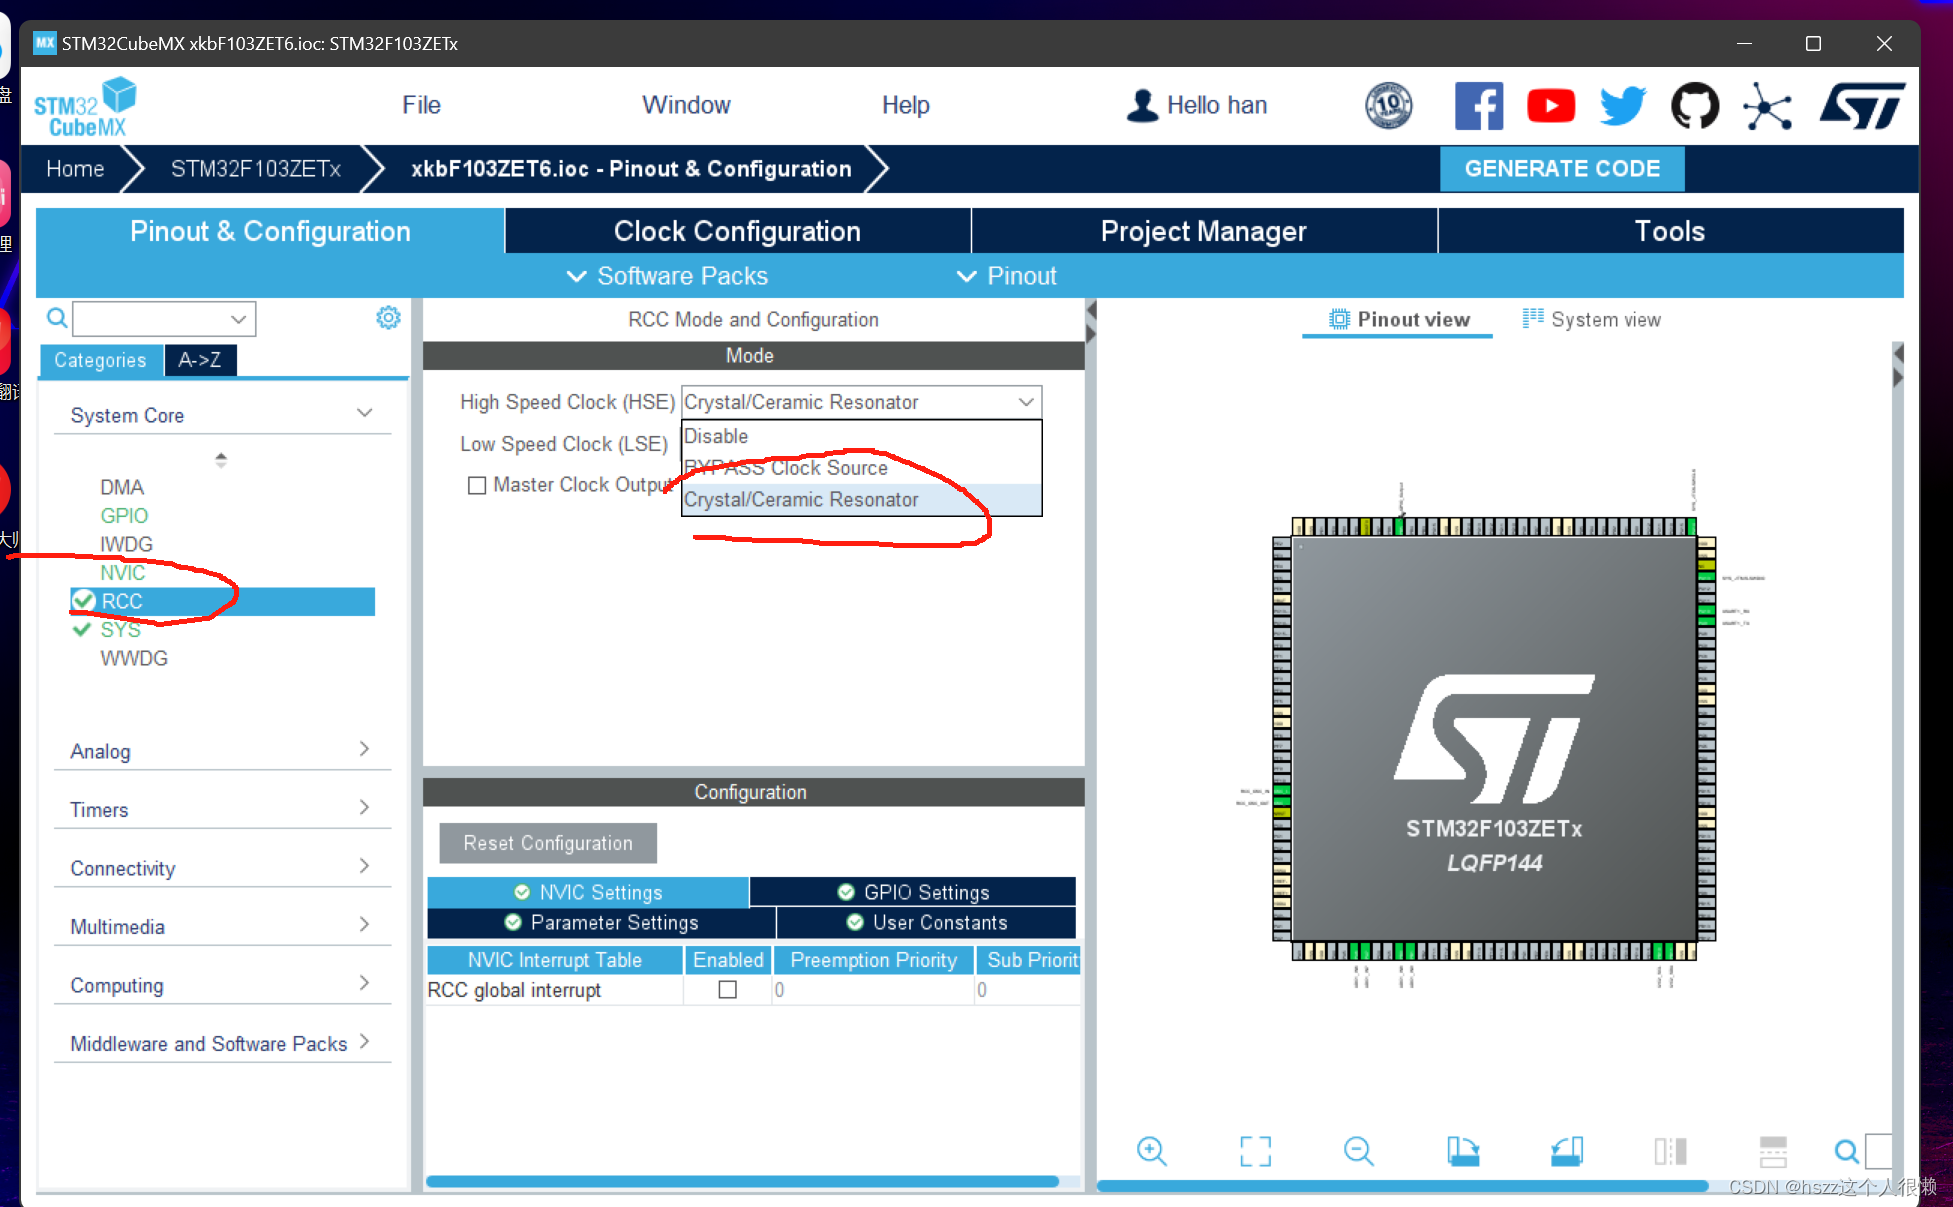Open the User Constants tab
The image size is (1953, 1207).
pos(927,922)
